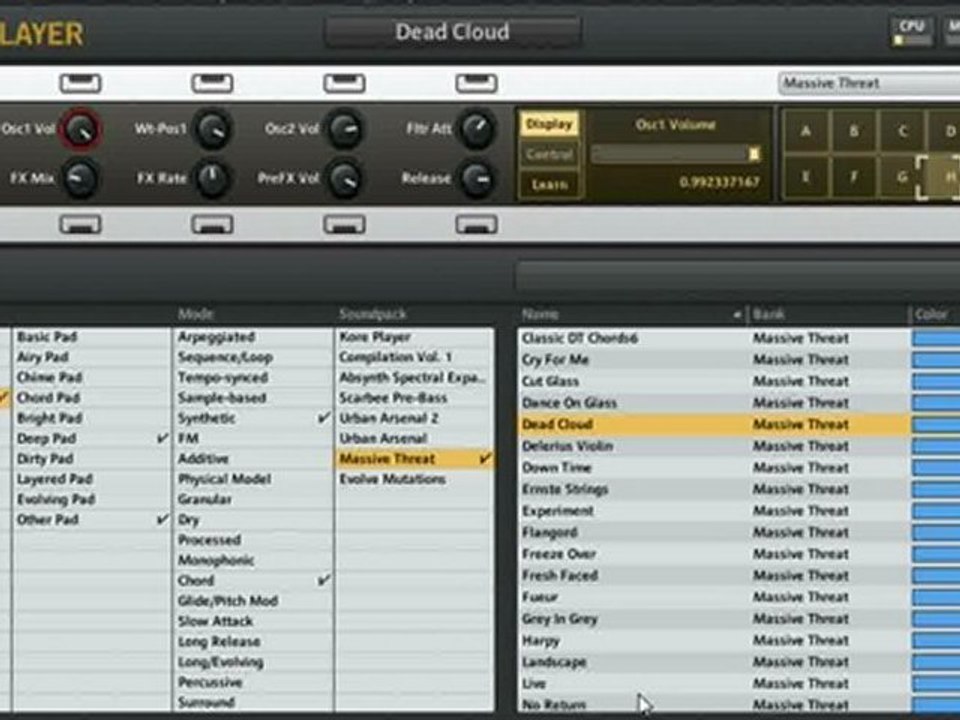Toggle button below Release knob
Image resolution: width=960 pixels, height=720 pixels.
tap(477, 225)
